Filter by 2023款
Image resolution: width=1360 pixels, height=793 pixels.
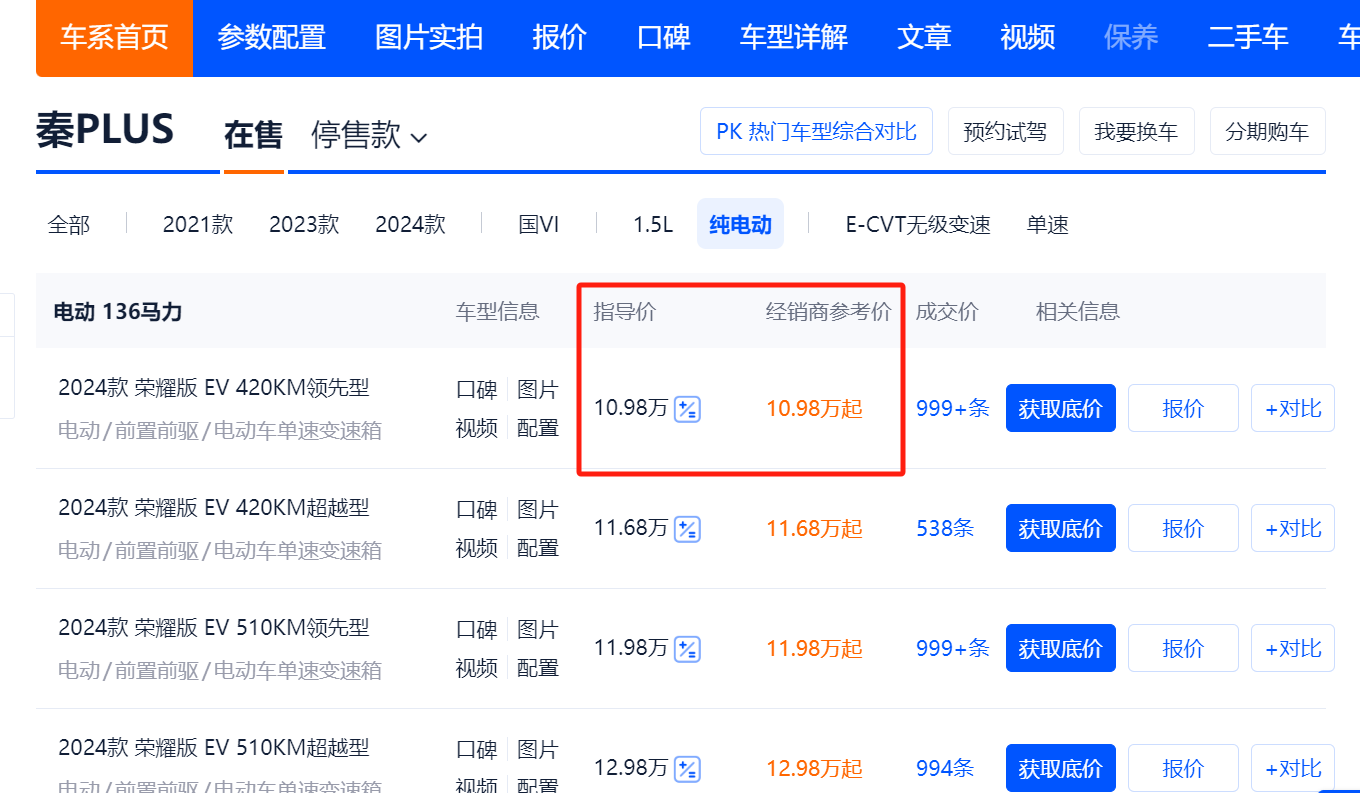click(304, 224)
